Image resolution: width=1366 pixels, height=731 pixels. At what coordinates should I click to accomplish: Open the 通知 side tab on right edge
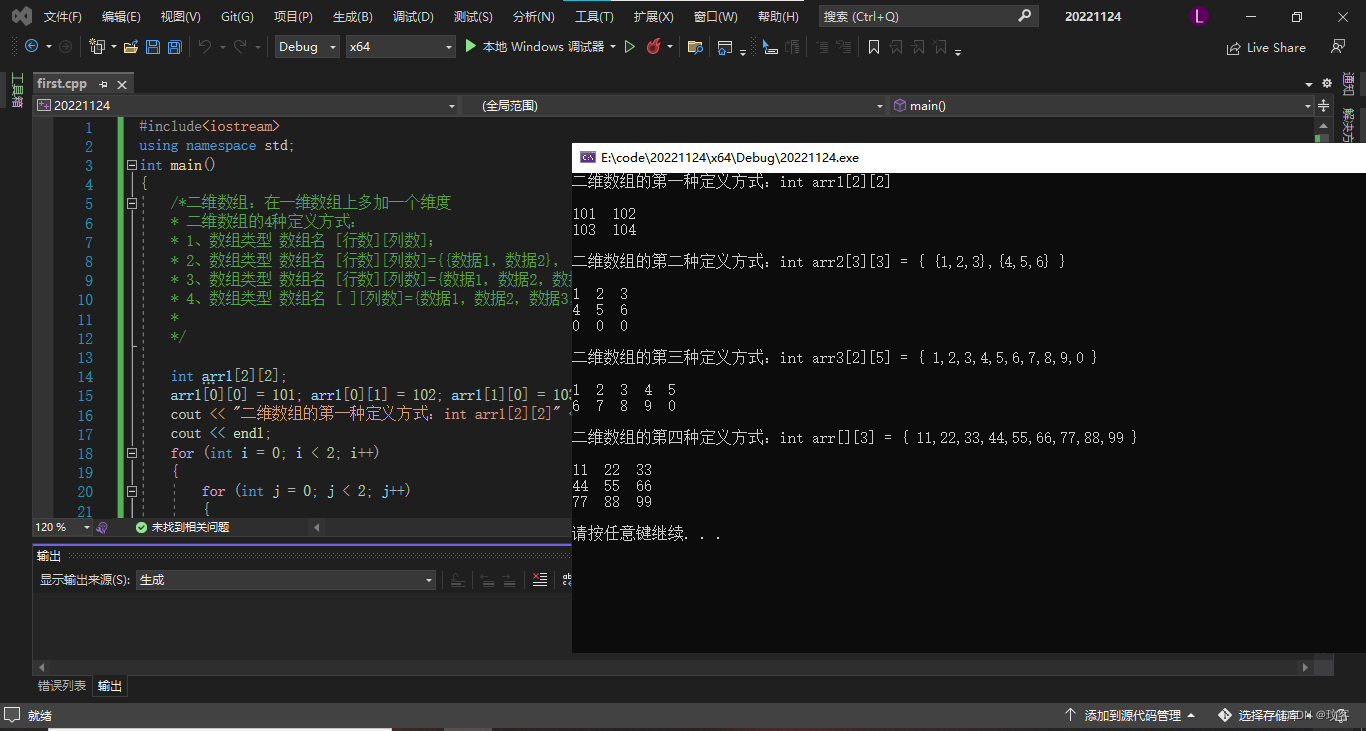coord(1349,83)
